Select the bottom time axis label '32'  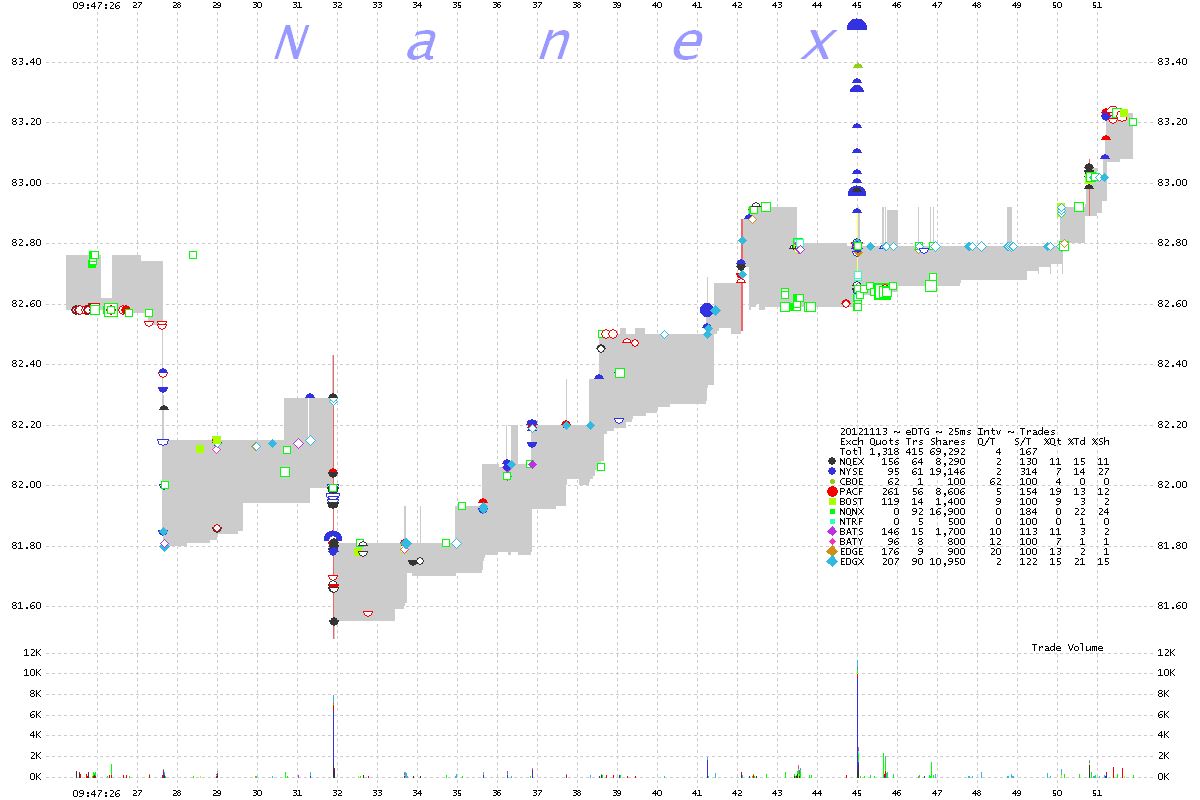point(337,792)
